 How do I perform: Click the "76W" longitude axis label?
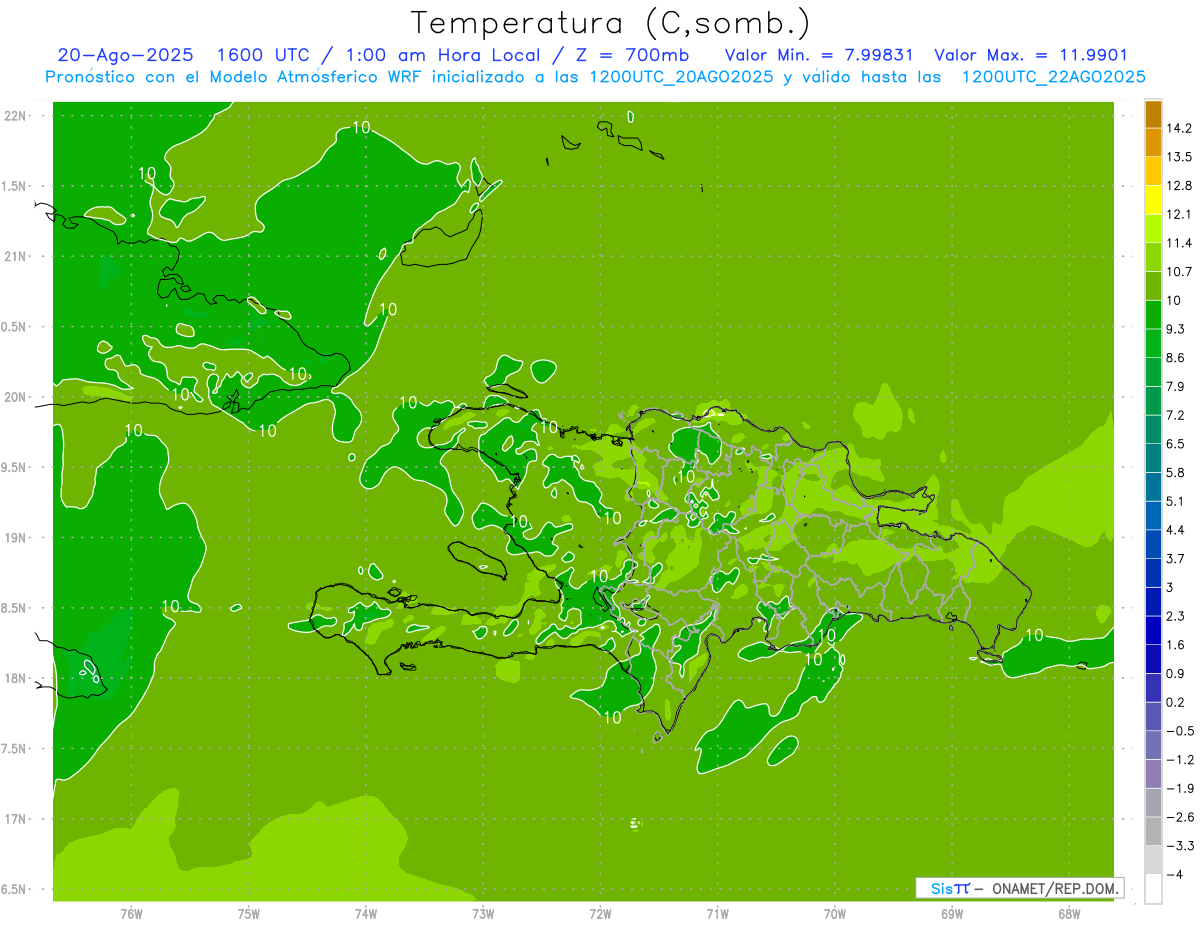point(131,913)
